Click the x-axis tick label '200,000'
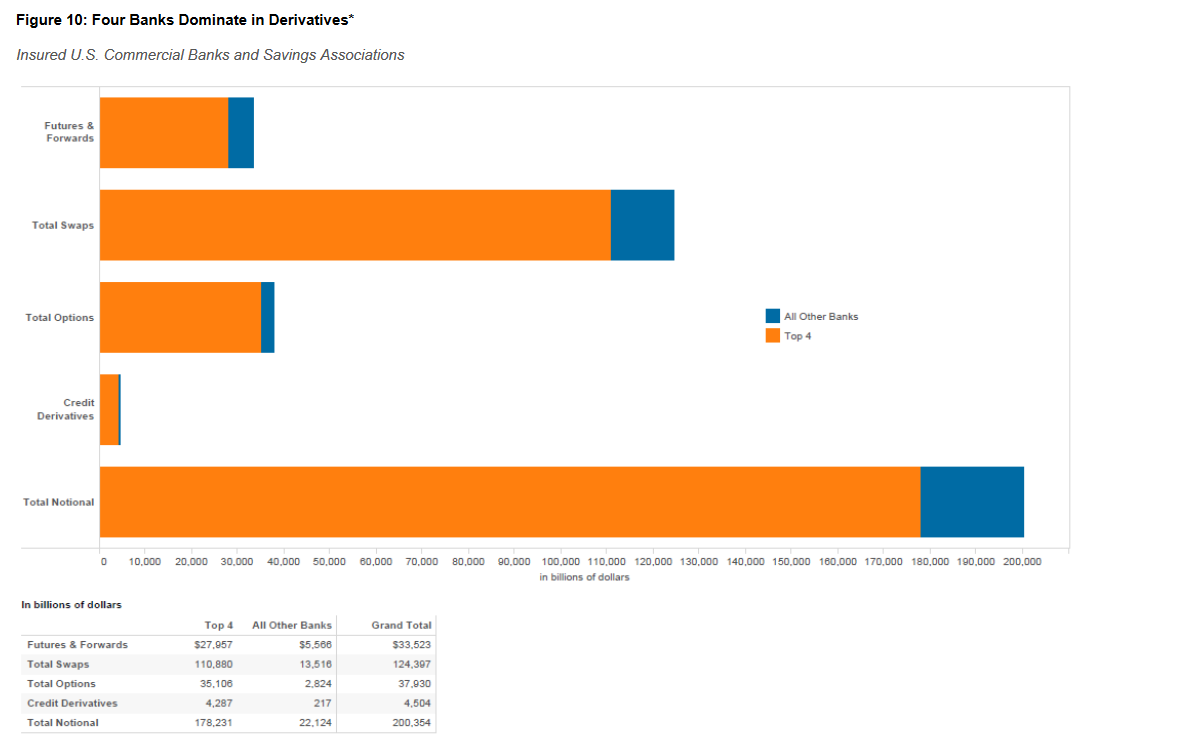Image resolution: width=1178 pixels, height=741 pixels. (x=1022, y=562)
